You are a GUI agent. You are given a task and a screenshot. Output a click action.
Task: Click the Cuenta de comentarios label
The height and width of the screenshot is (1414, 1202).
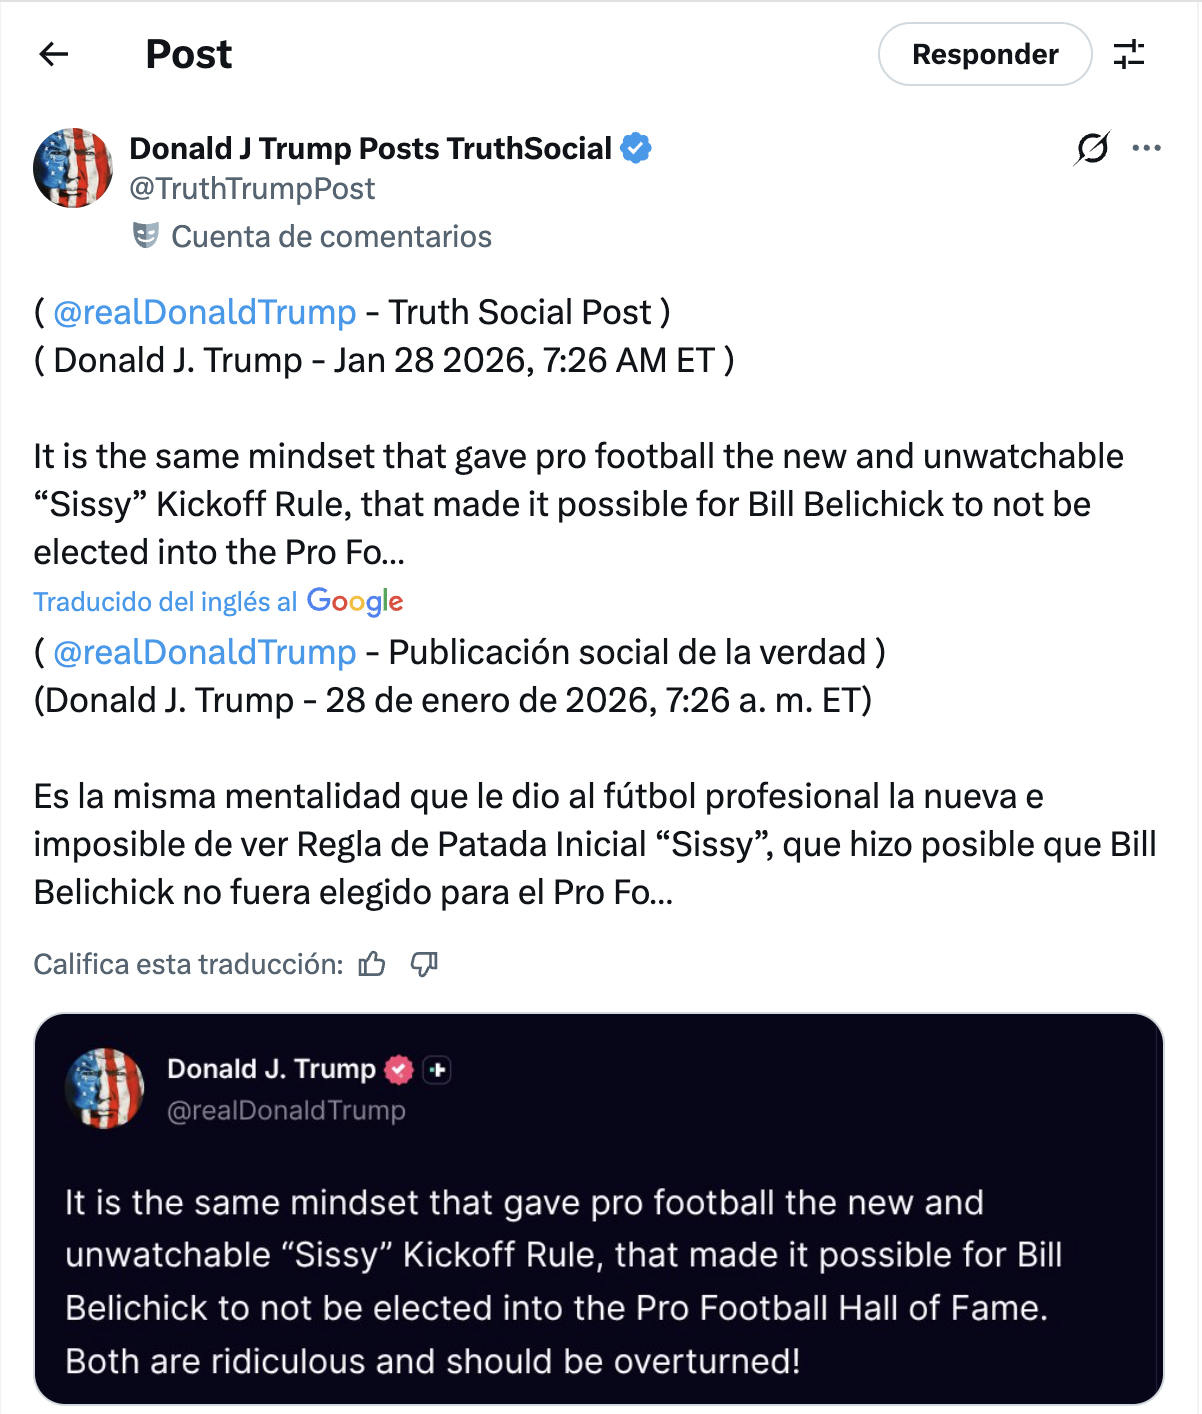tap(331, 237)
